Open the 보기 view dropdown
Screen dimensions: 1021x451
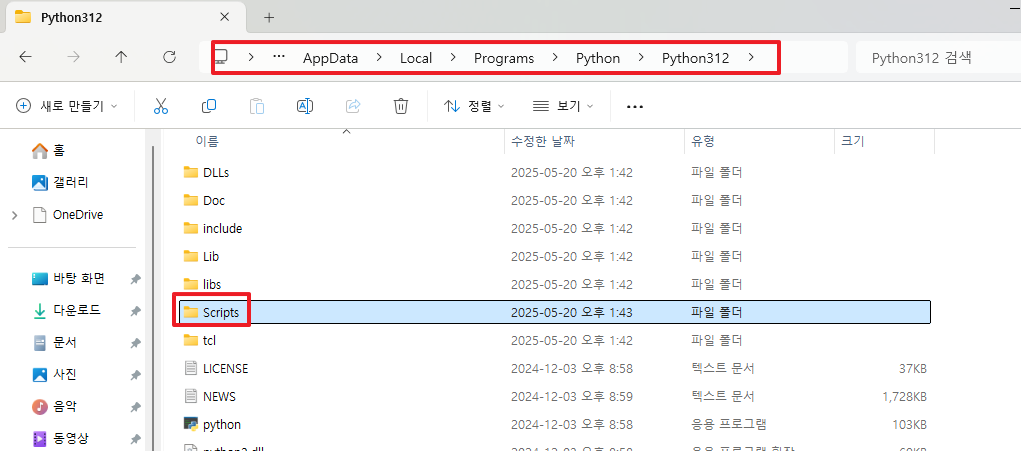(x=563, y=106)
